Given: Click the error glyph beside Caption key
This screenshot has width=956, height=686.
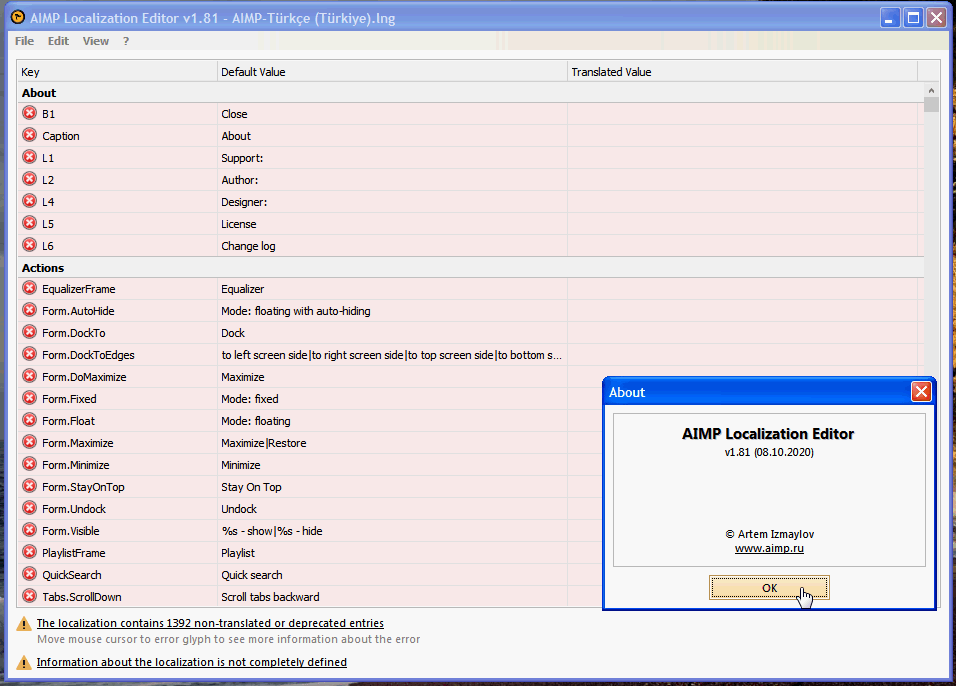Looking at the screenshot, I should 29,135.
